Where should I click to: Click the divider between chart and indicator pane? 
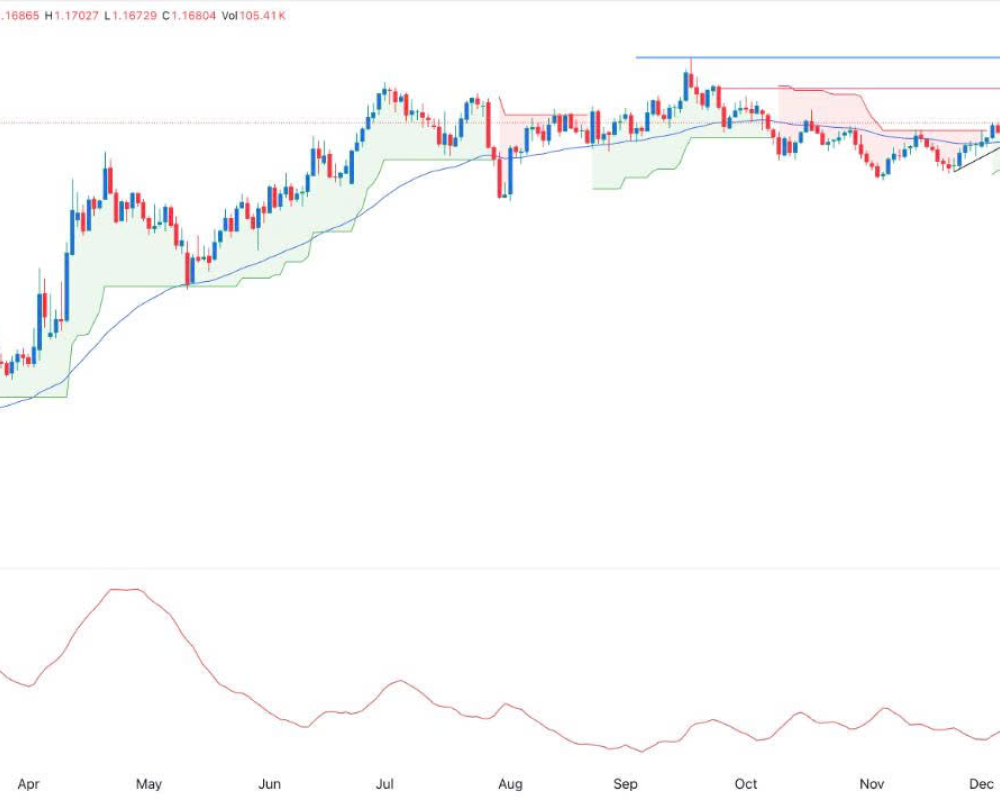point(500,569)
